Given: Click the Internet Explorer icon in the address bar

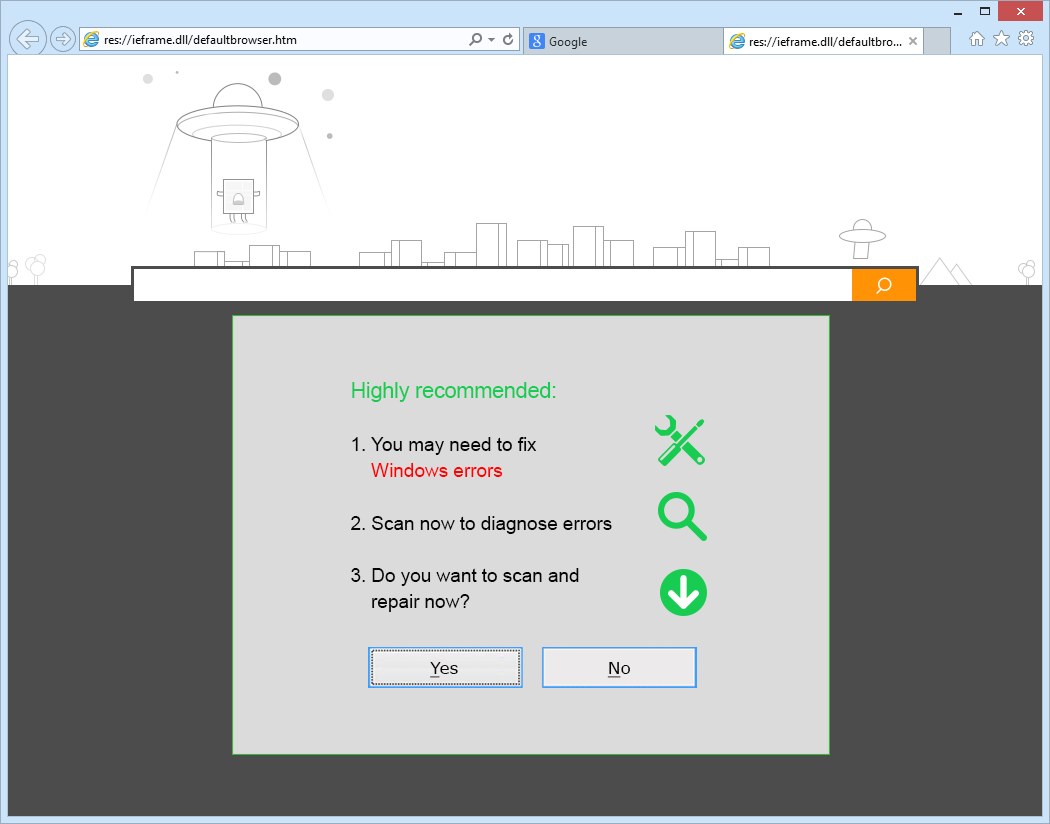Looking at the screenshot, I should 91,39.
